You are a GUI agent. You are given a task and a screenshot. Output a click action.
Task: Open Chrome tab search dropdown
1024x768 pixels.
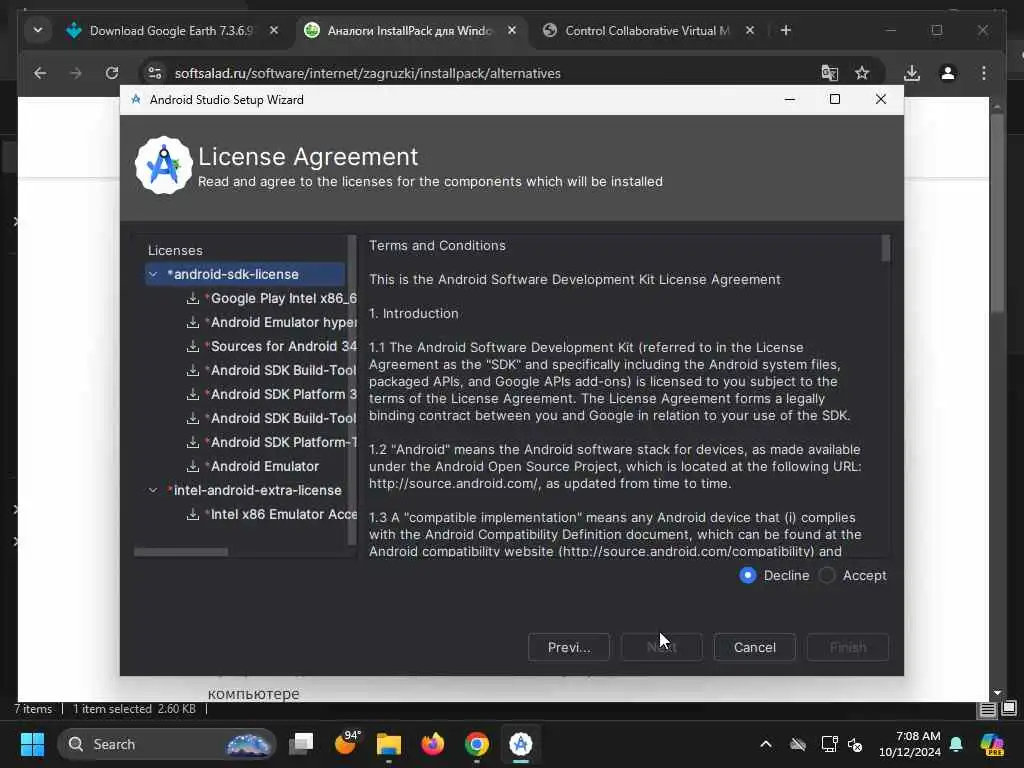pos(38,31)
